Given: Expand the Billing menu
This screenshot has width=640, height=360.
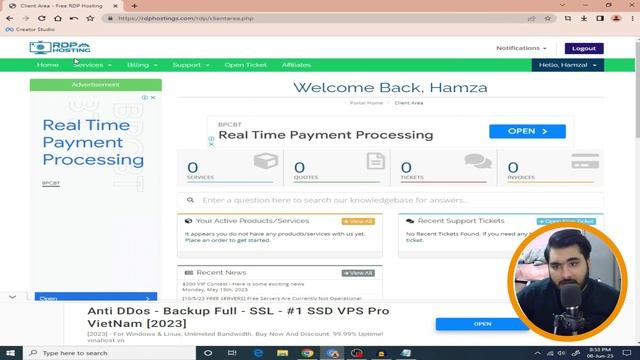Looking at the screenshot, I should click(142, 65).
